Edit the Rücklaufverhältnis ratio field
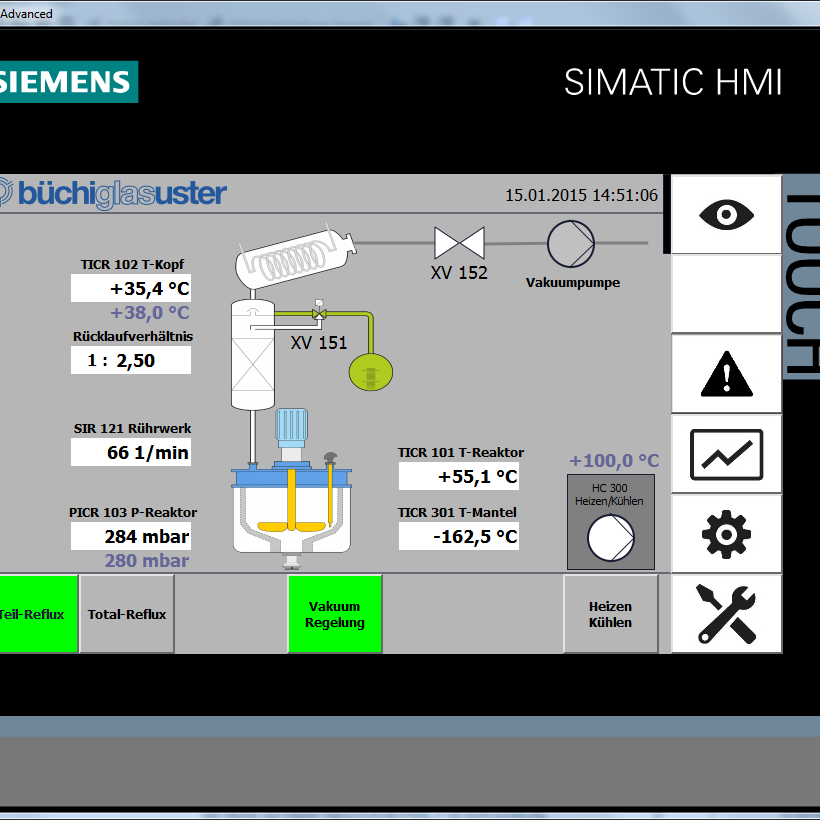 (131, 361)
